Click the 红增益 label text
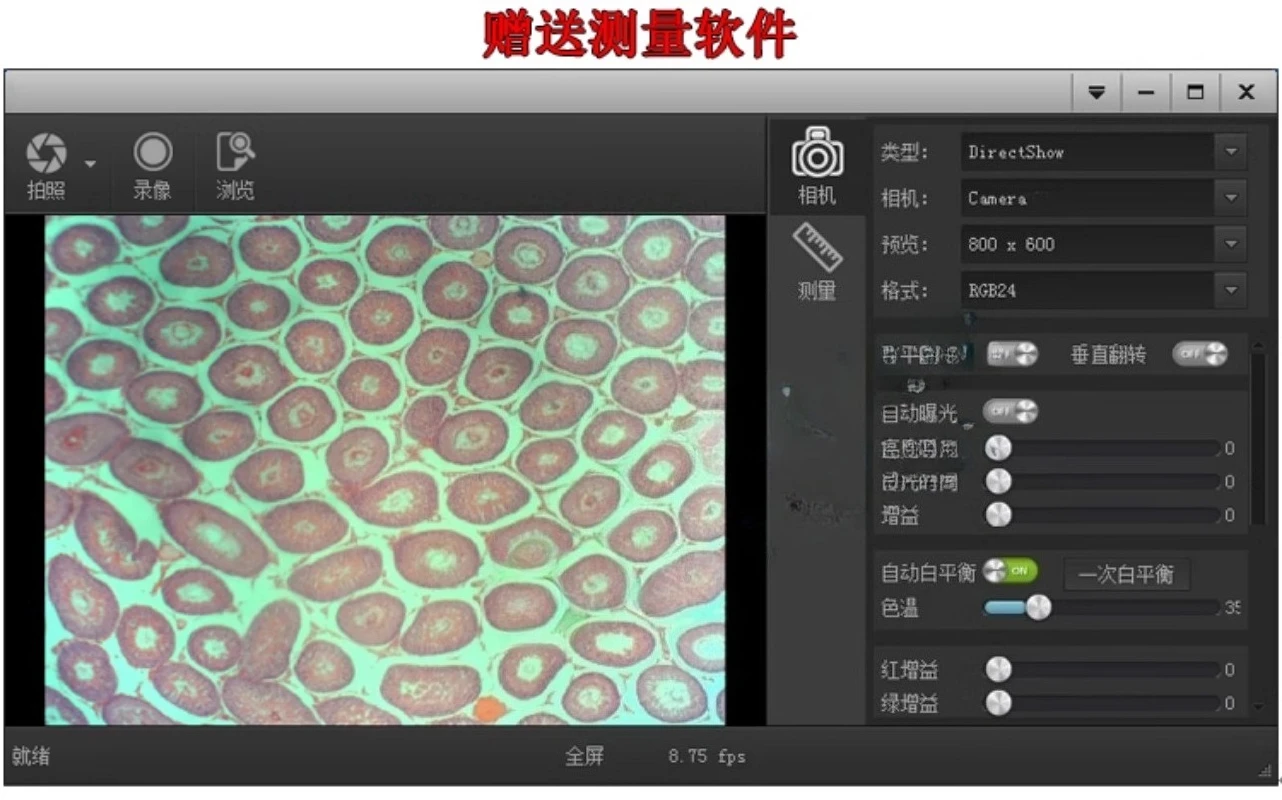Screen dimensions: 1282x800 pos(910,670)
